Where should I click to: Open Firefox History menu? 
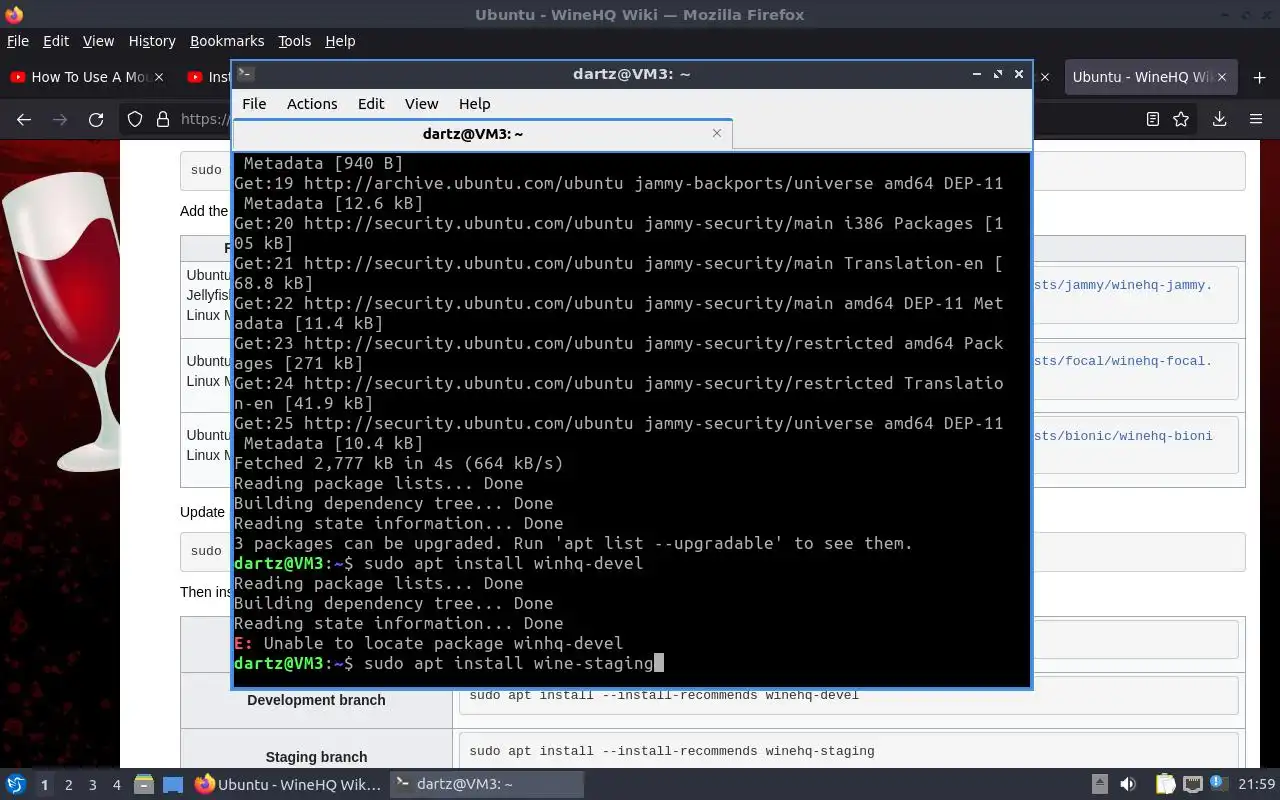coord(152,41)
